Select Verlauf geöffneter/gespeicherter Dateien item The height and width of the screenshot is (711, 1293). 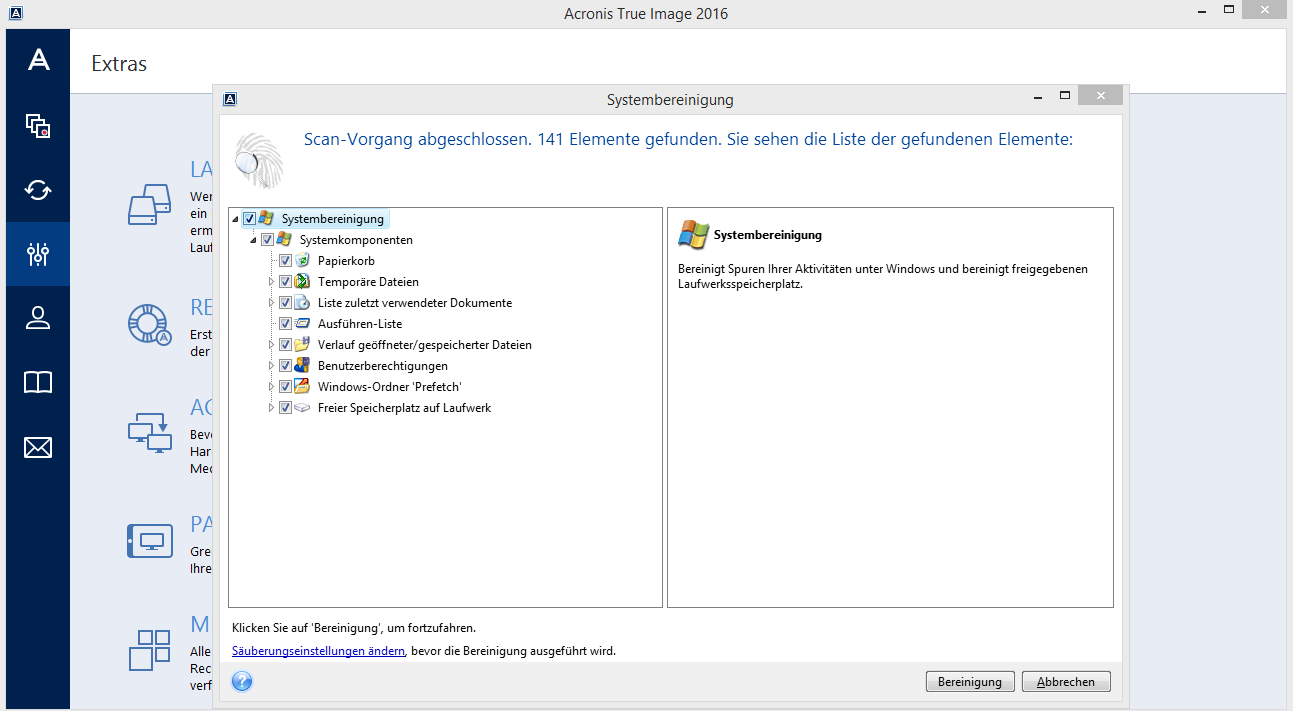[x=424, y=345]
